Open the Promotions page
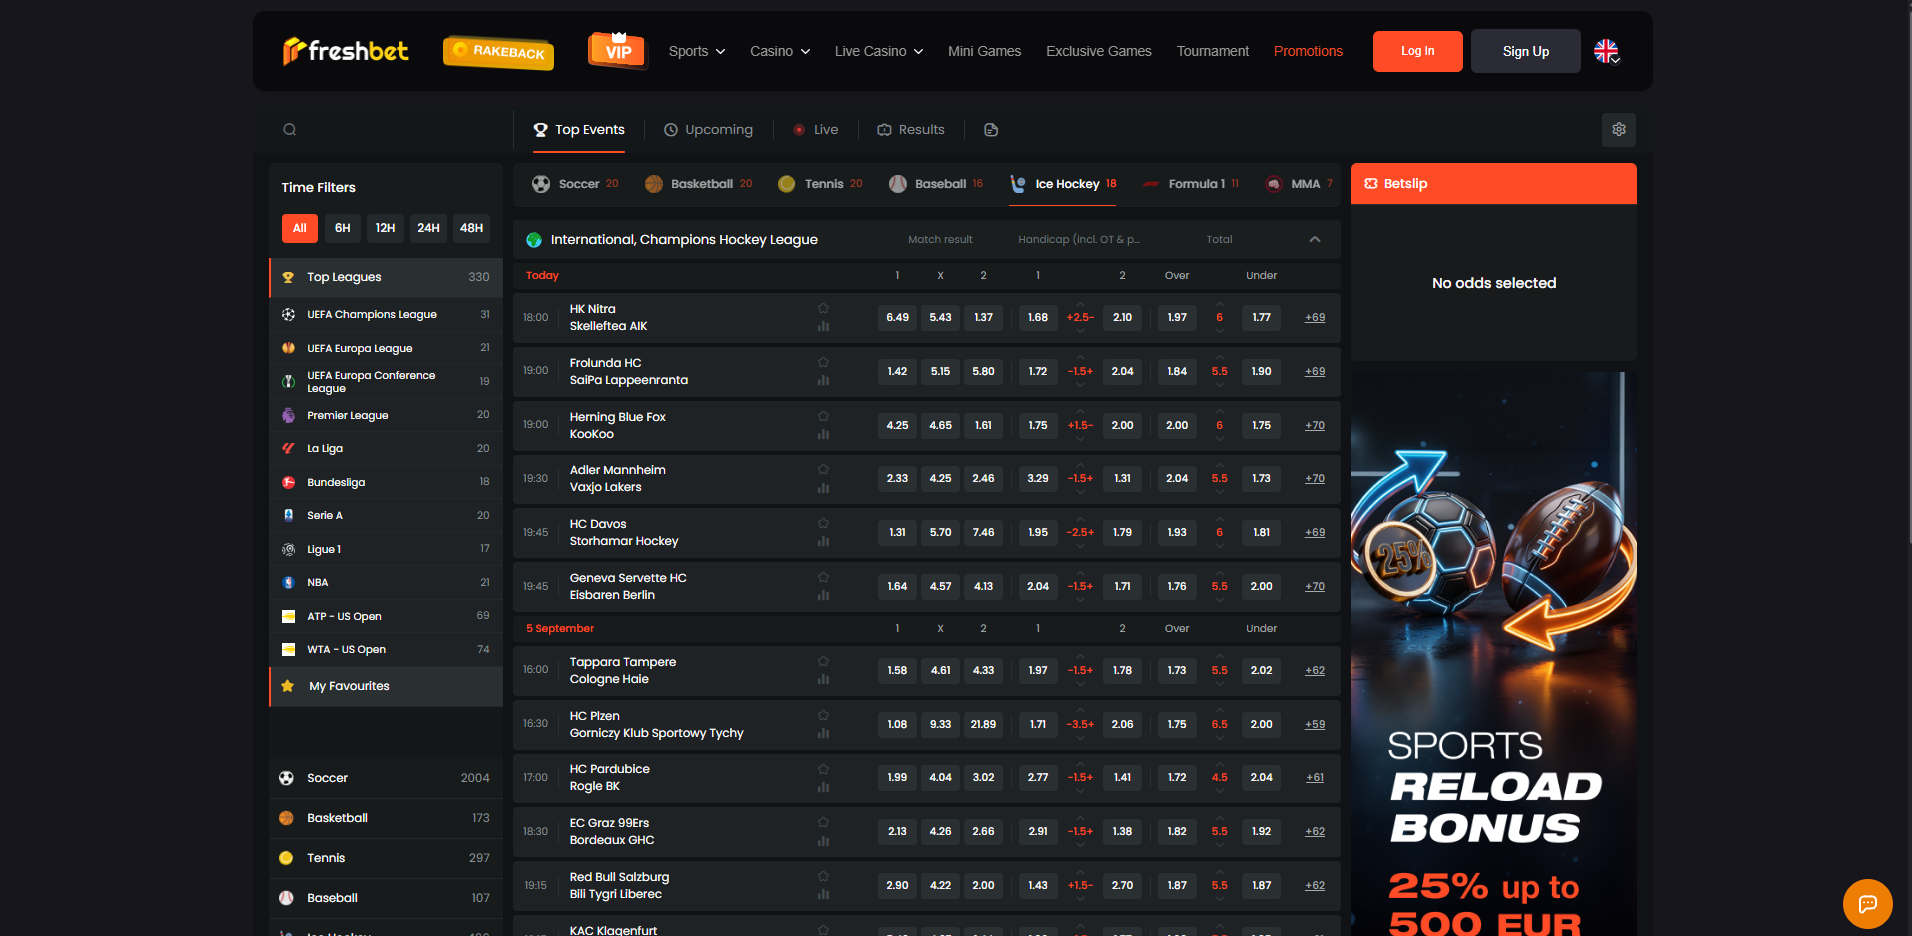This screenshot has width=1912, height=936. tap(1308, 51)
